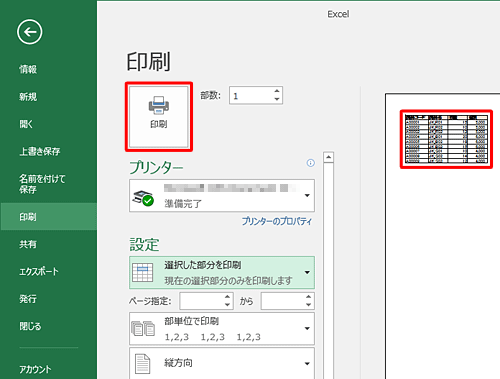Screen dimensions: 500x379
Task: Open the printer selection dropdown
Action: point(222,195)
